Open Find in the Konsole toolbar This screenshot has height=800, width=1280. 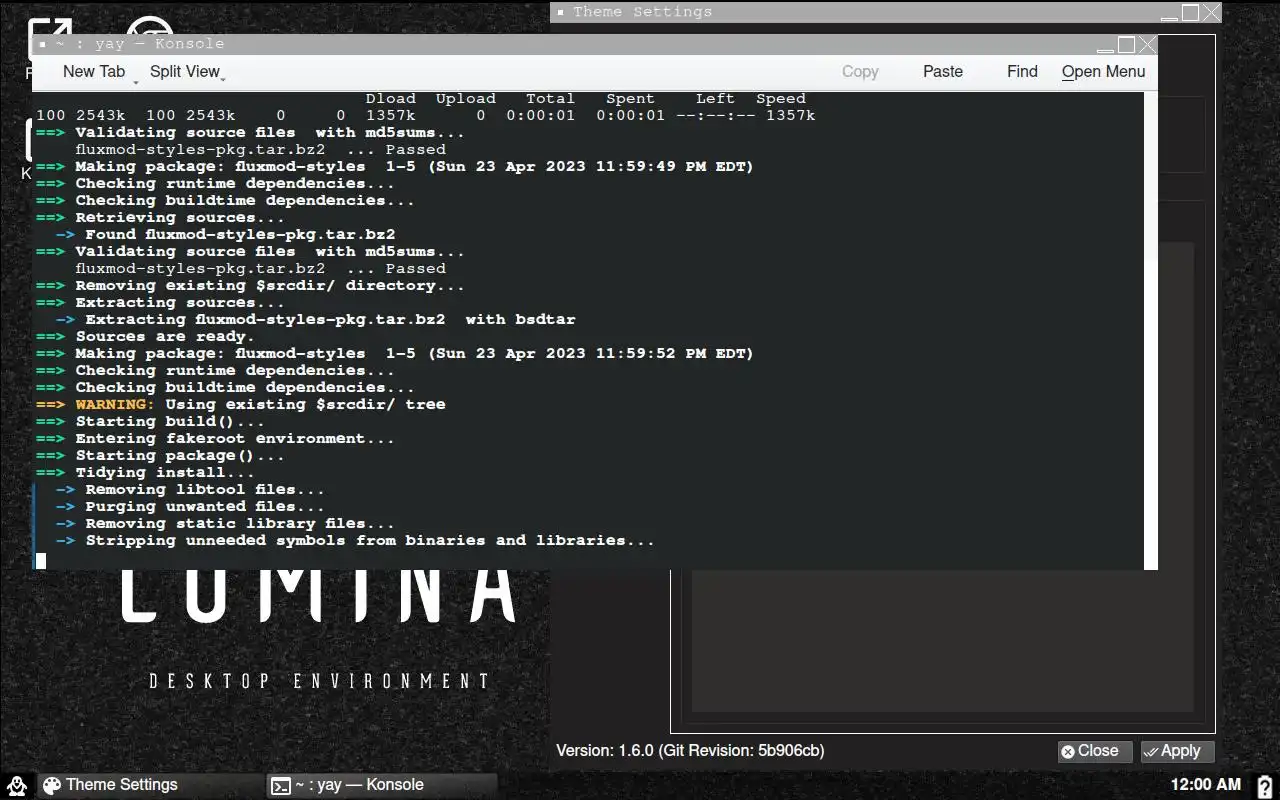[1022, 72]
